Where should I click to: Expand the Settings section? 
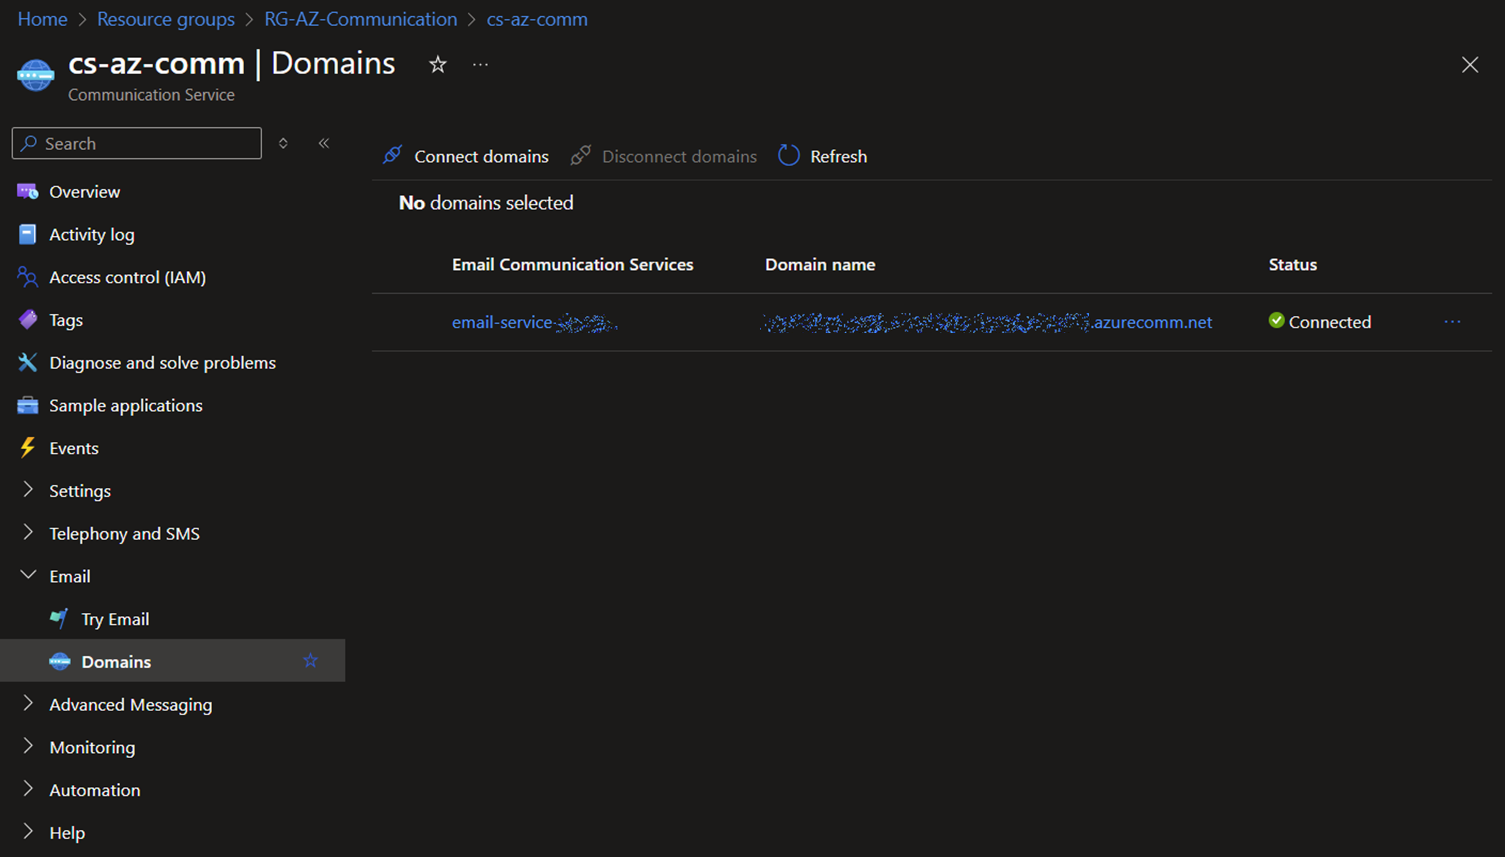coord(28,490)
